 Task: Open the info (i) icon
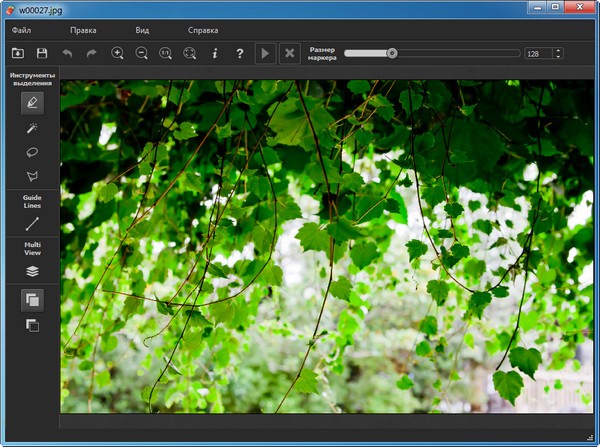215,53
